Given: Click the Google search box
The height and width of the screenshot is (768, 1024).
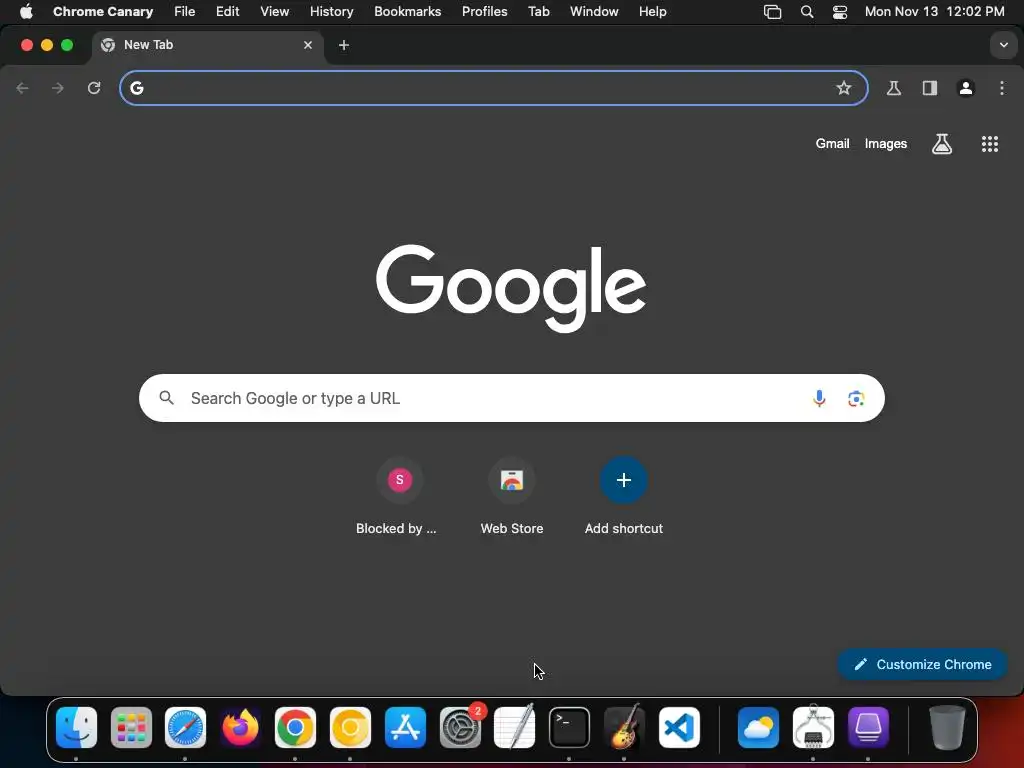Looking at the screenshot, I should point(511,398).
